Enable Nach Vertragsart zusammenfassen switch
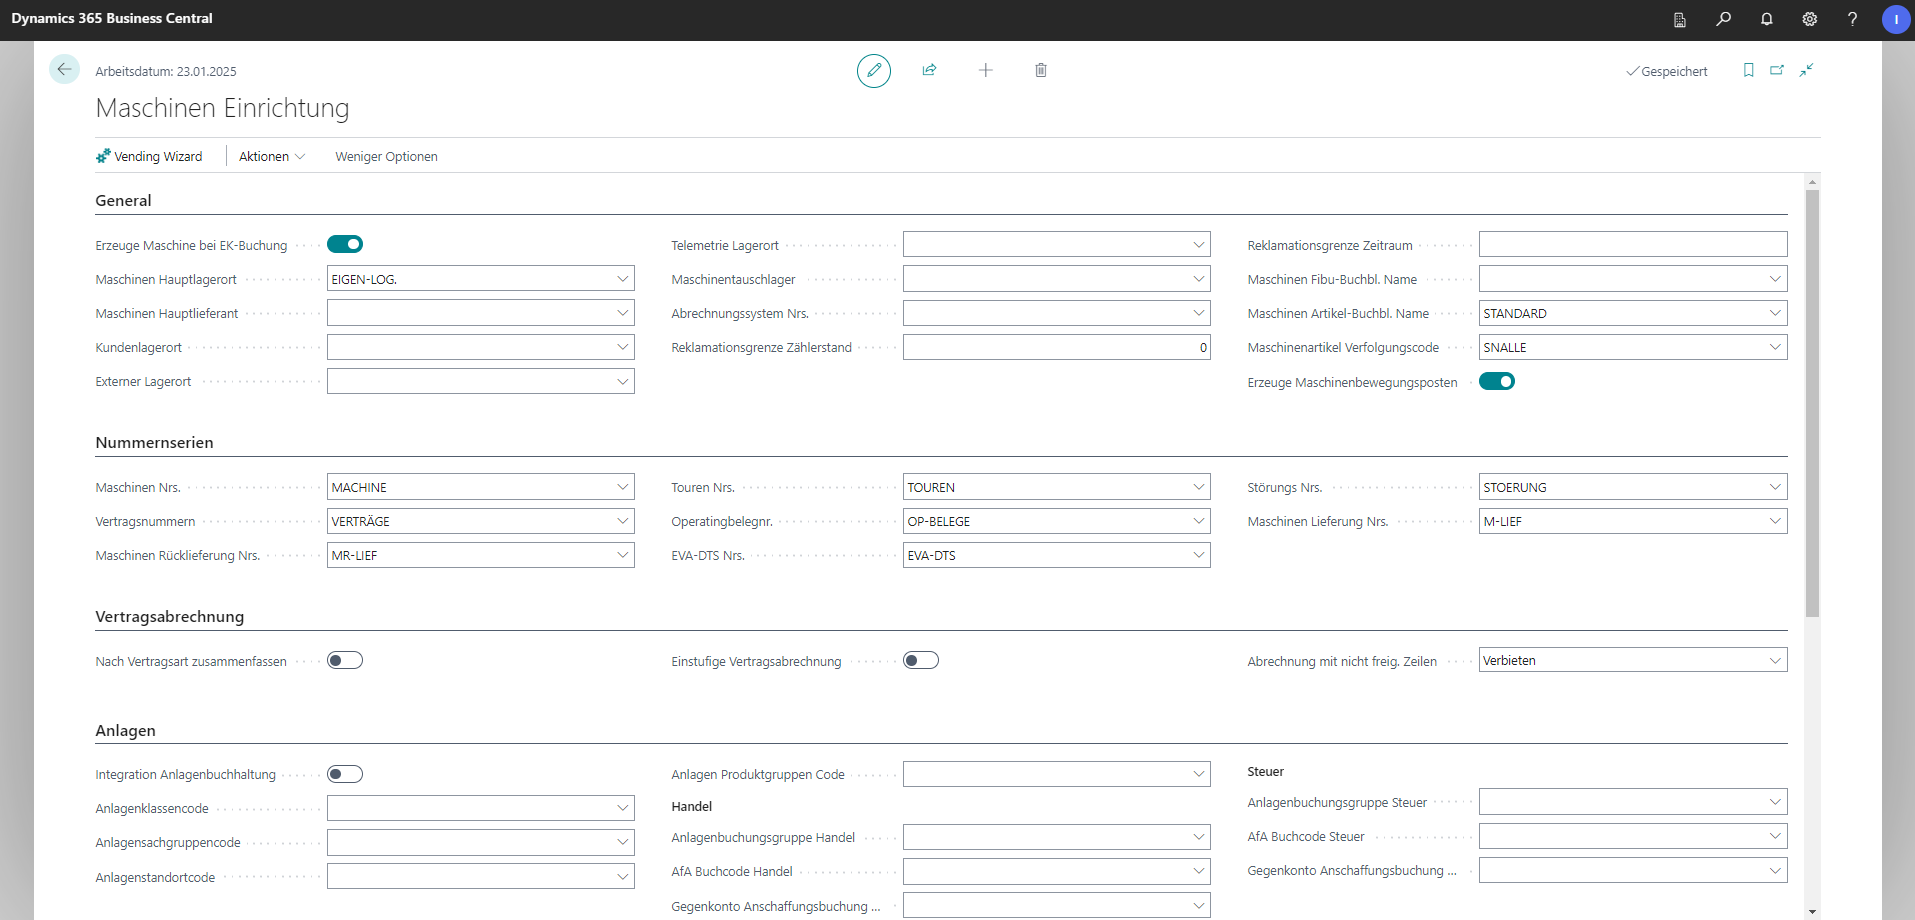This screenshot has width=1915, height=920. (345, 661)
